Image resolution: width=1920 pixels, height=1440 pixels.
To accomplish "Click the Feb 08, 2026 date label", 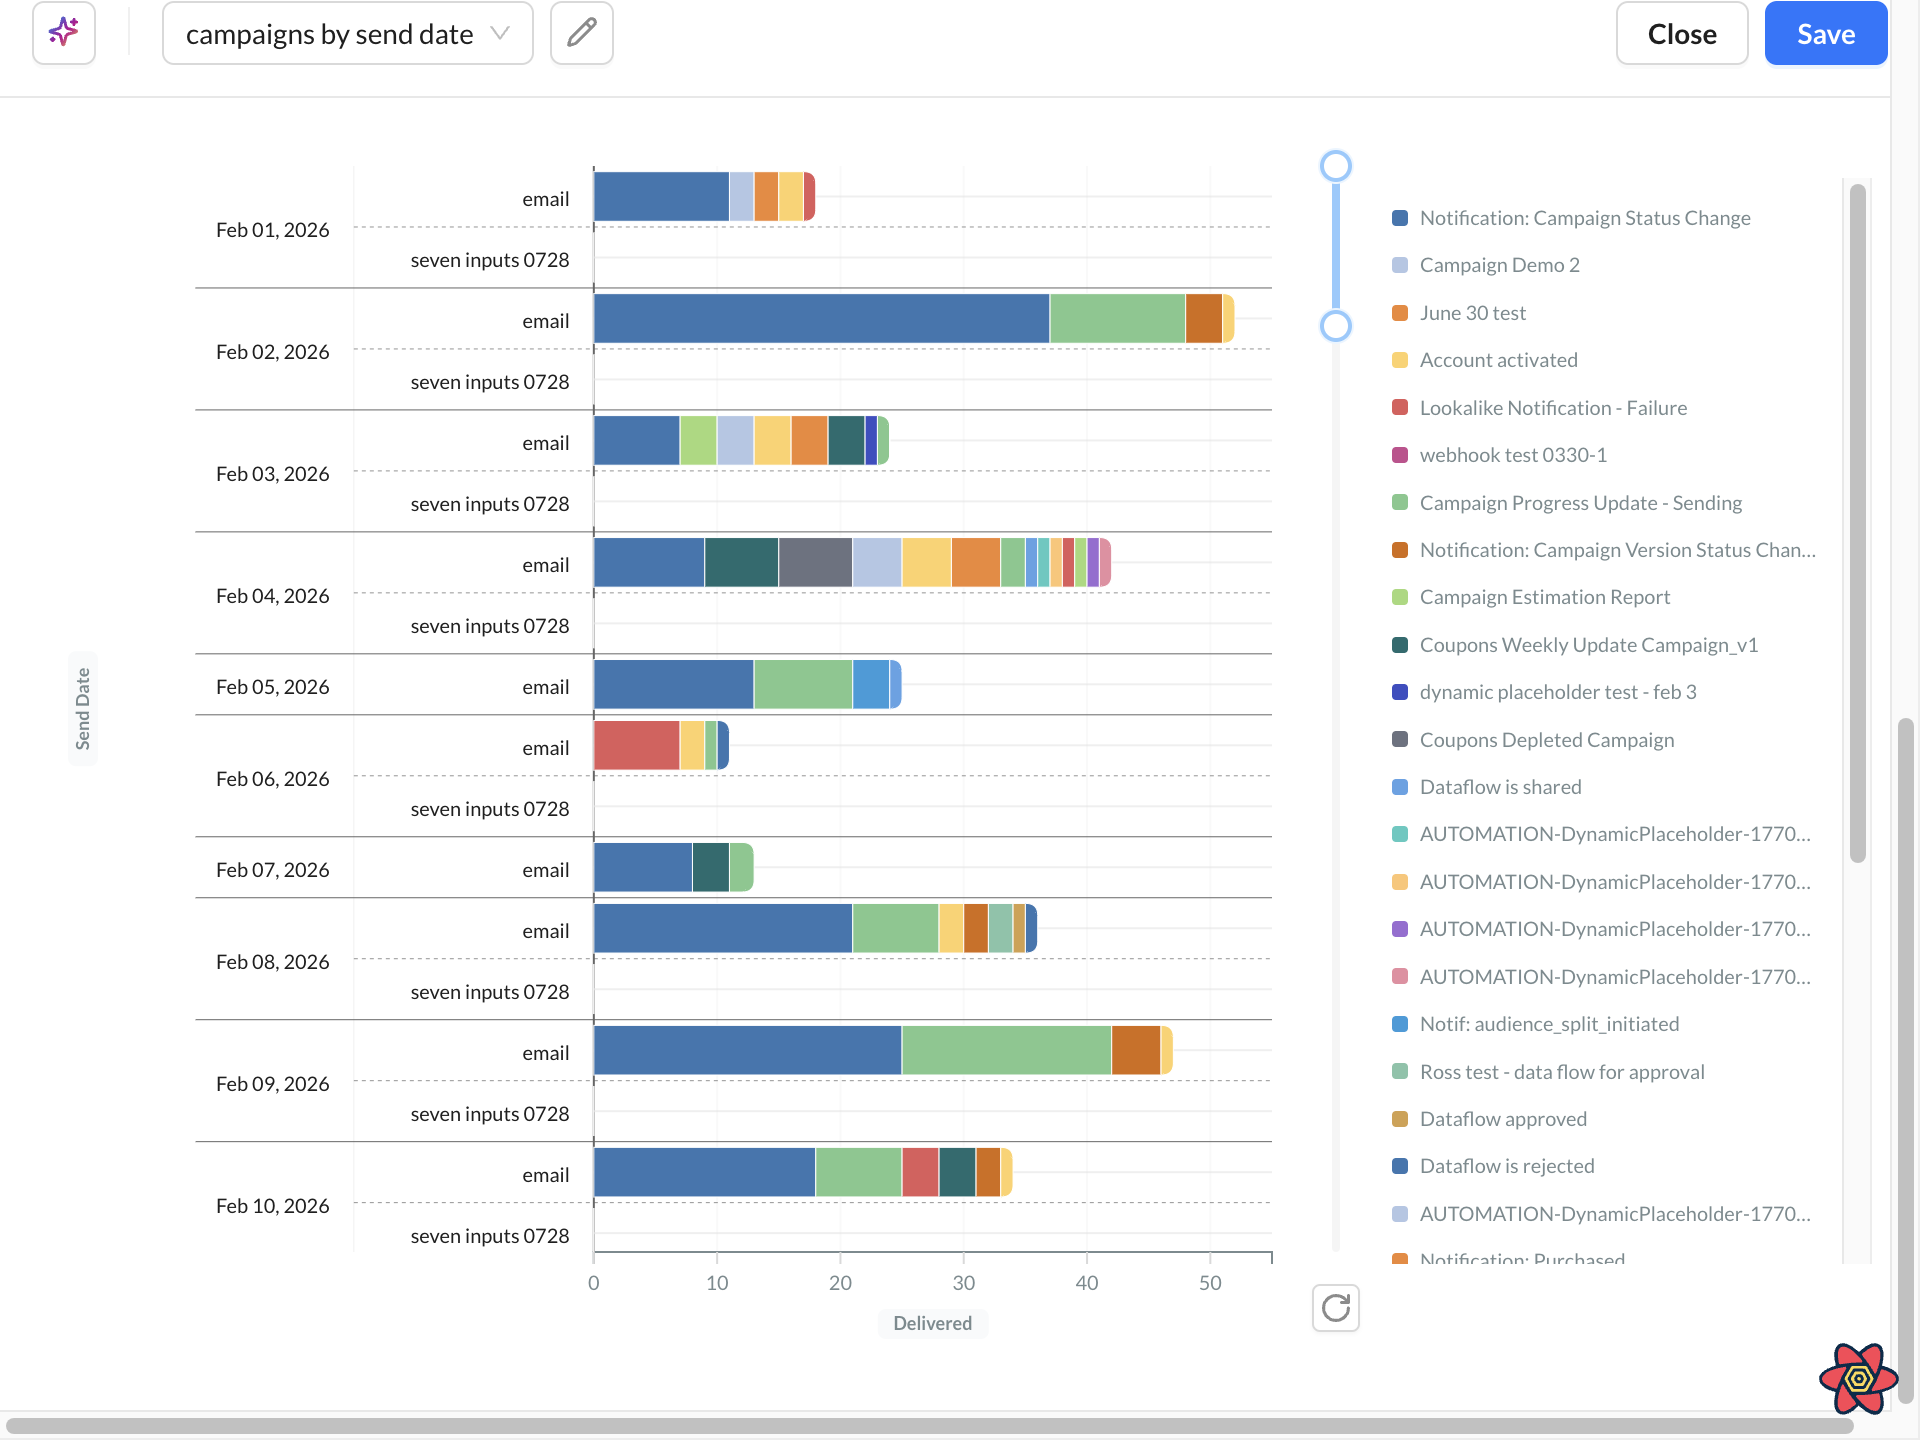I will [272, 962].
